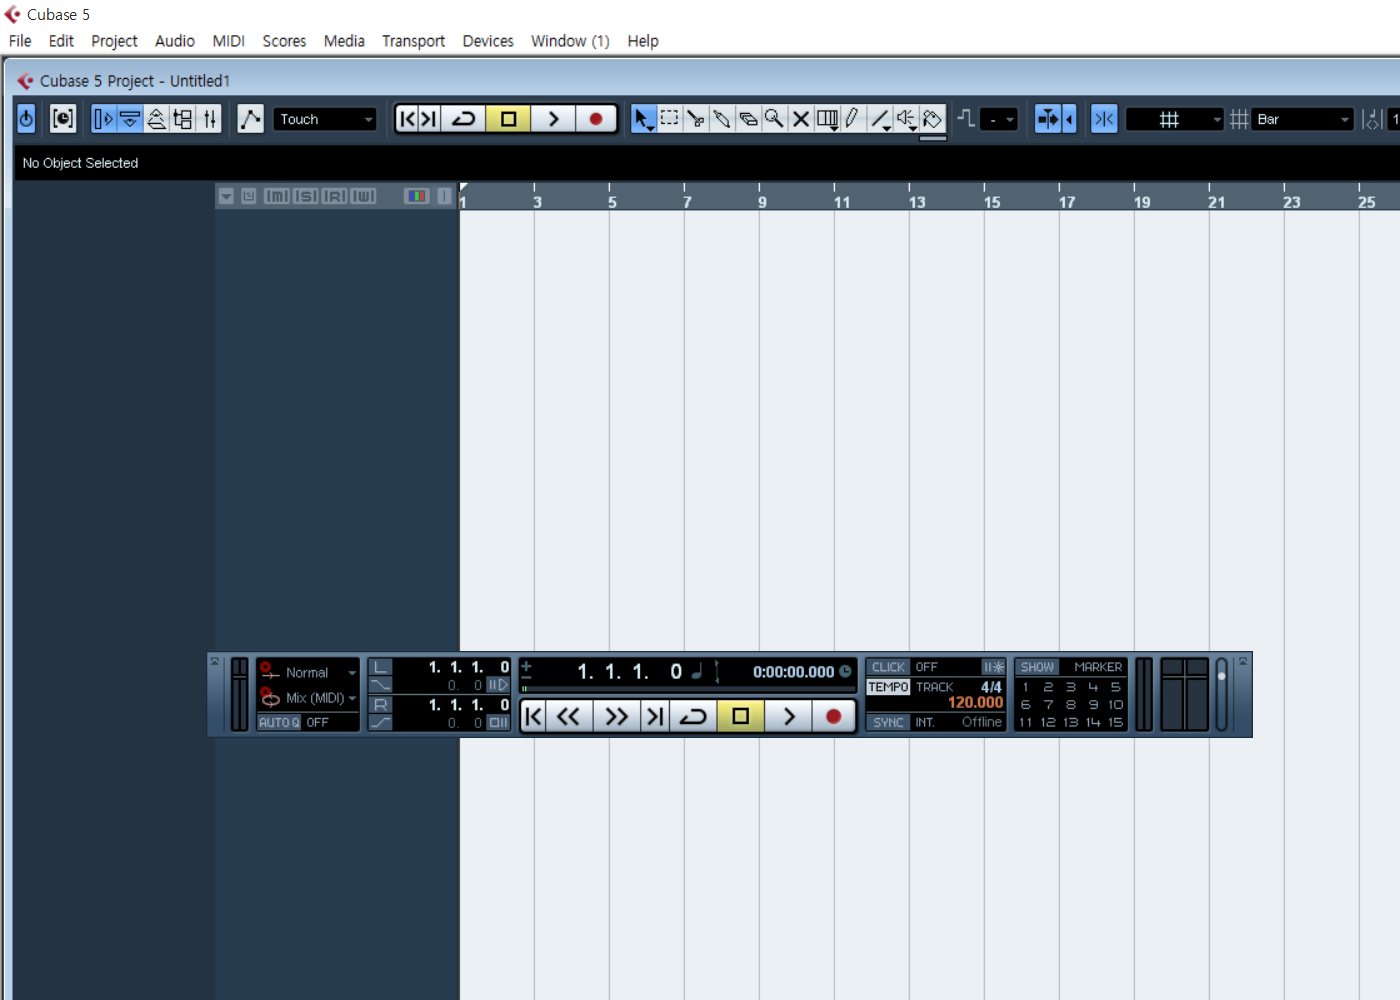Toggle Show Event Infoline button
The image size is (1400, 1000).
coord(130,119)
